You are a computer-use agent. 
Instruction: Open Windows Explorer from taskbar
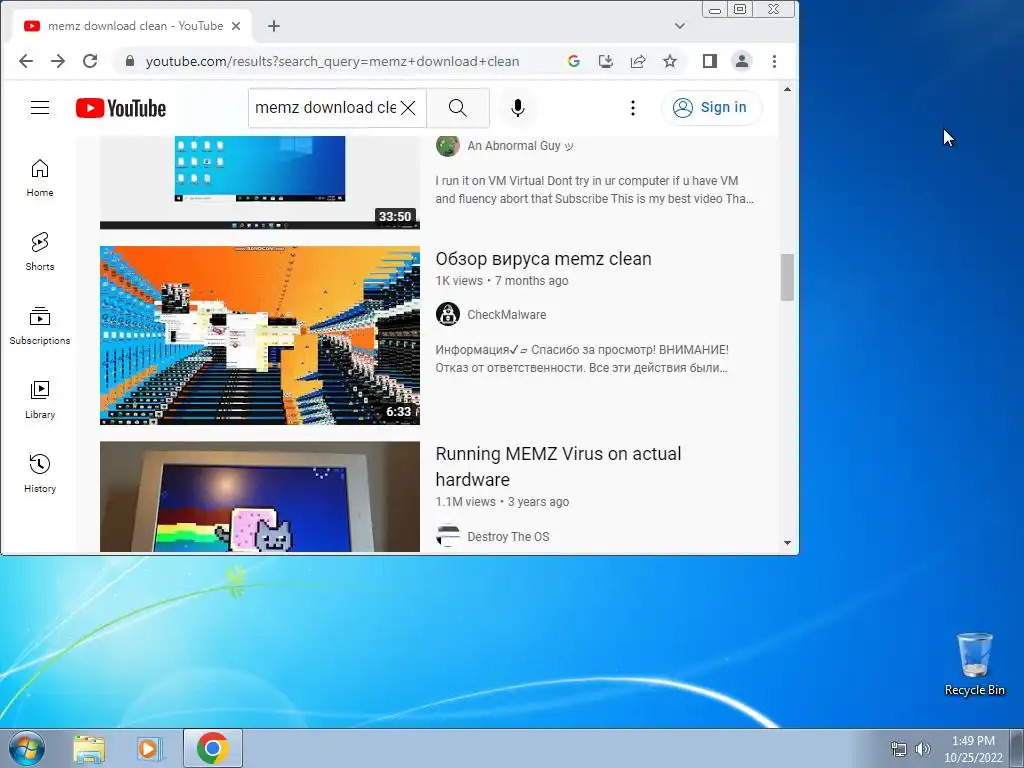[89, 748]
